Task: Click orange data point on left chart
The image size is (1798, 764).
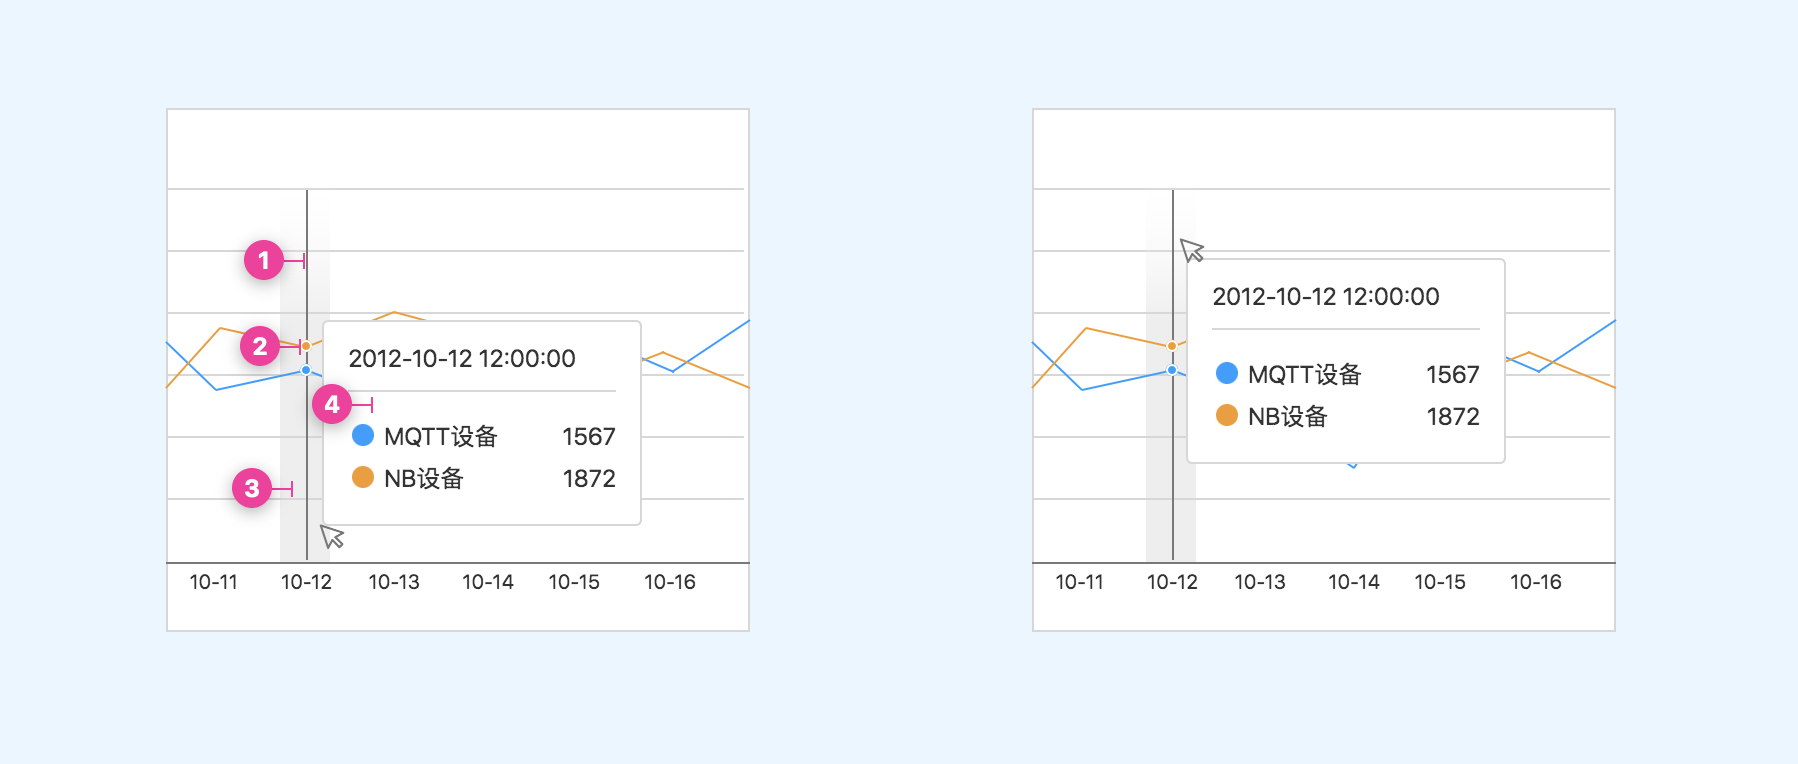Action: click(306, 346)
